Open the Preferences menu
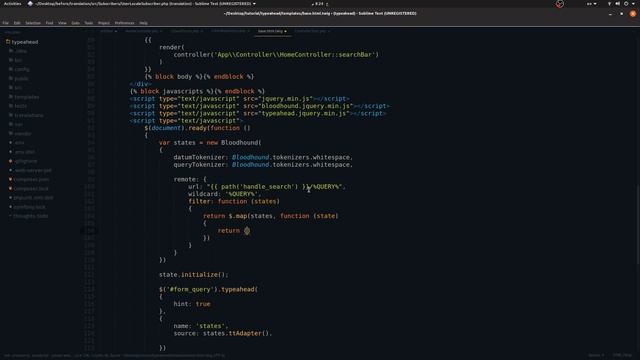This screenshot has width=640, height=360. pyautogui.click(x=124, y=23)
